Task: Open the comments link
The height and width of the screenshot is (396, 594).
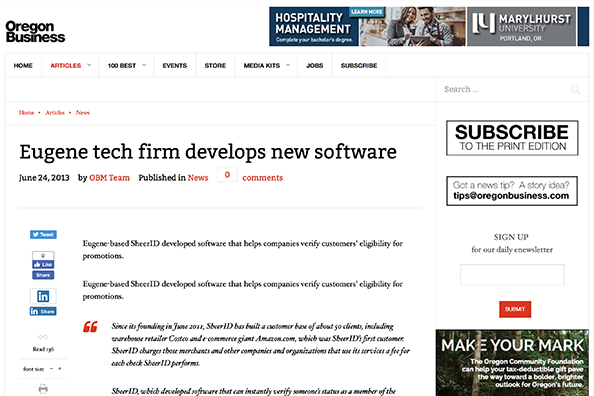Action: click(263, 178)
